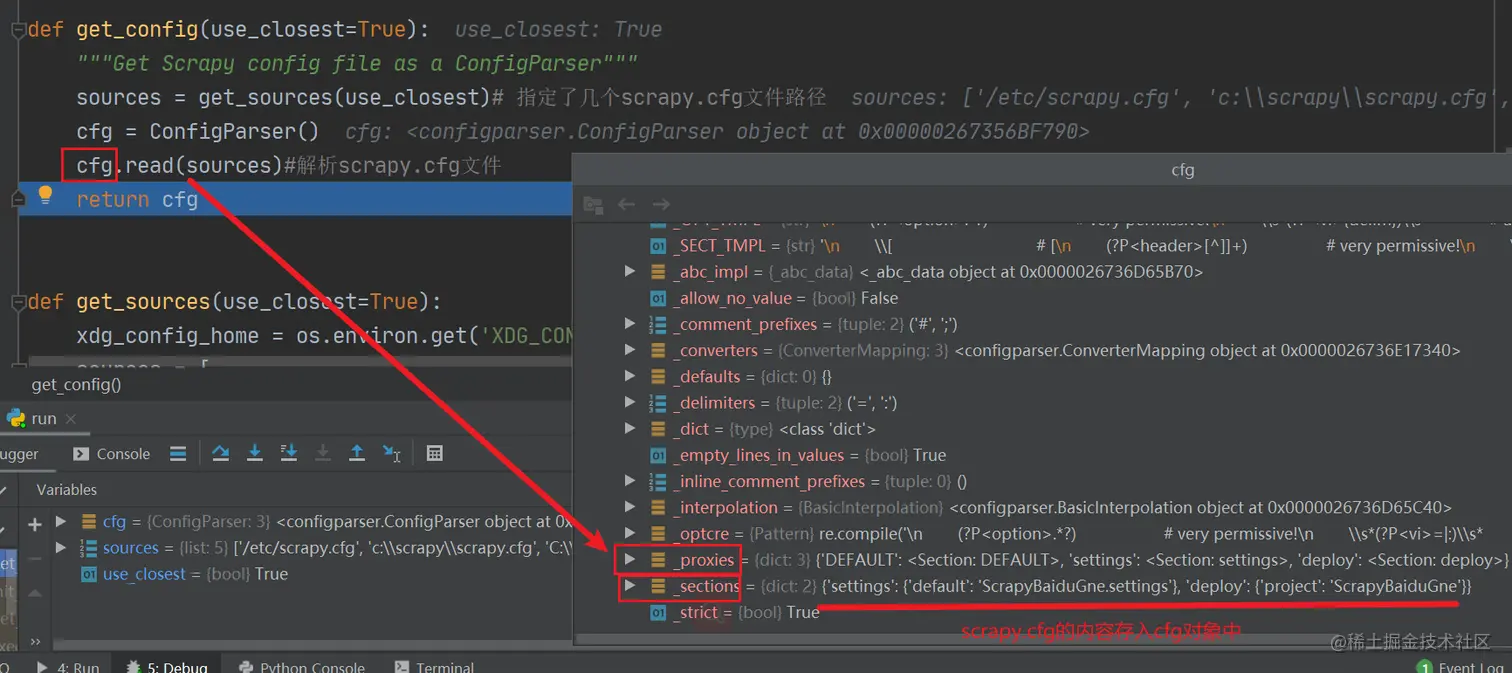
Task: Click the Python icon on run tab
Action: pos(15,418)
